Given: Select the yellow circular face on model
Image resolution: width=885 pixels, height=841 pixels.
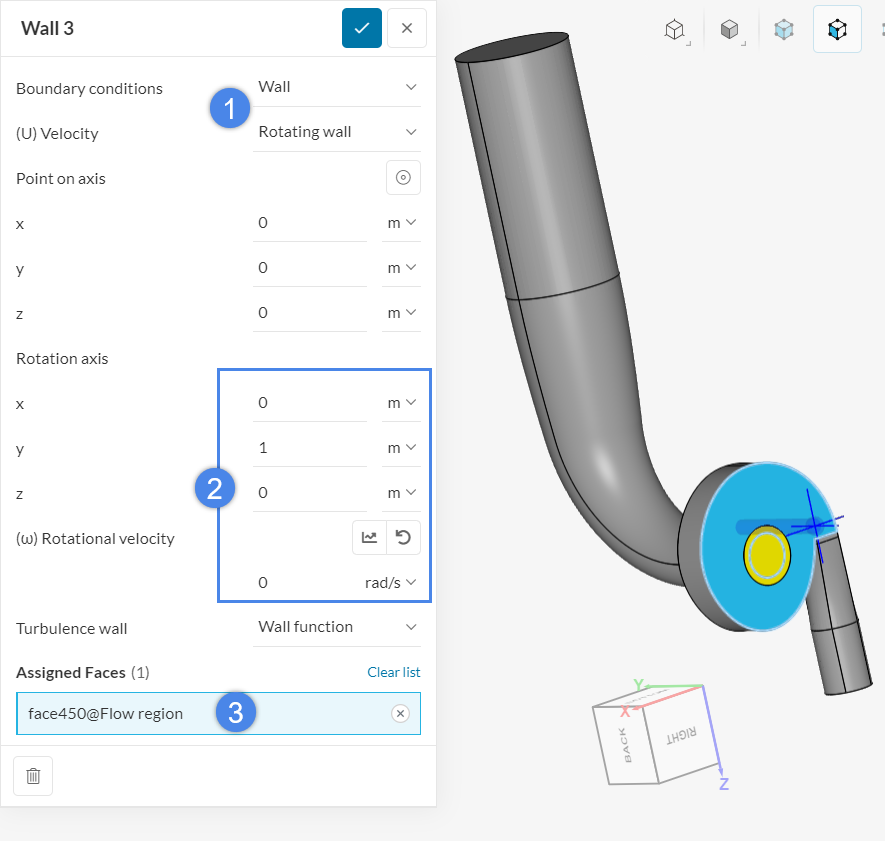Looking at the screenshot, I should pyautogui.click(x=767, y=554).
